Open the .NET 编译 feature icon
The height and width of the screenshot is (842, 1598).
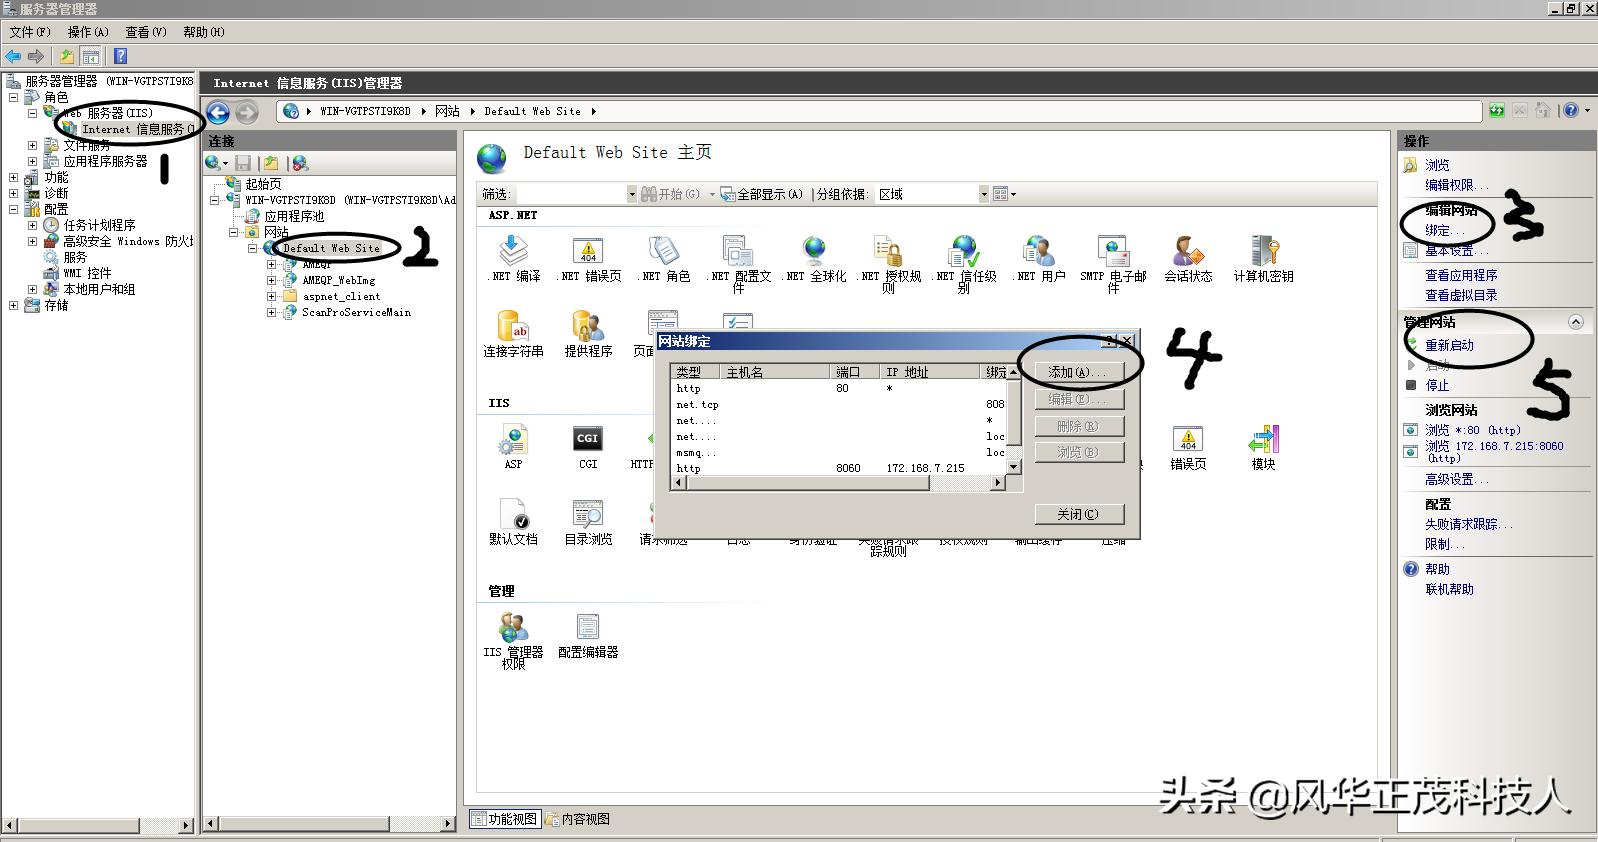pos(513,251)
